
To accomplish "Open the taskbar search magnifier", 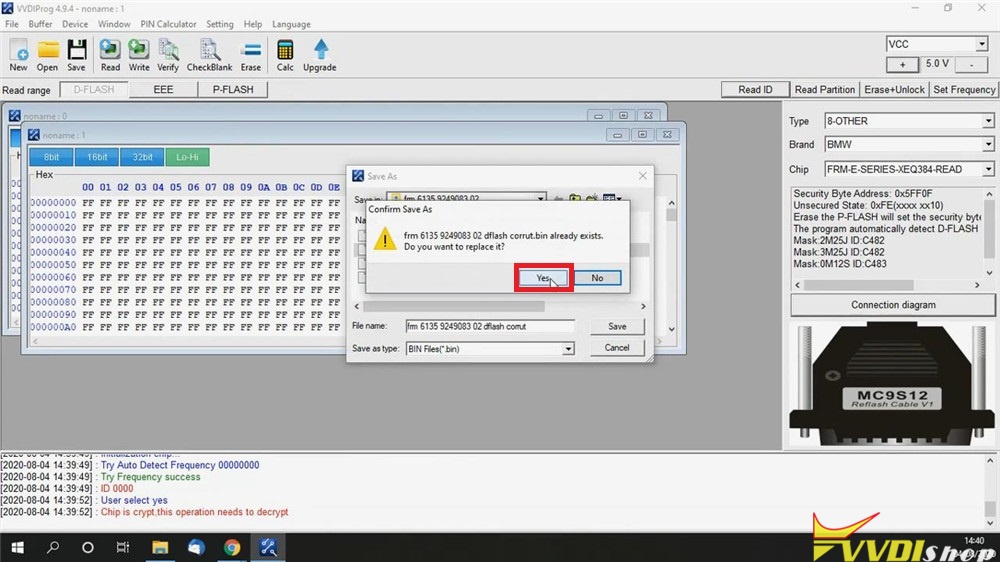I will point(53,547).
